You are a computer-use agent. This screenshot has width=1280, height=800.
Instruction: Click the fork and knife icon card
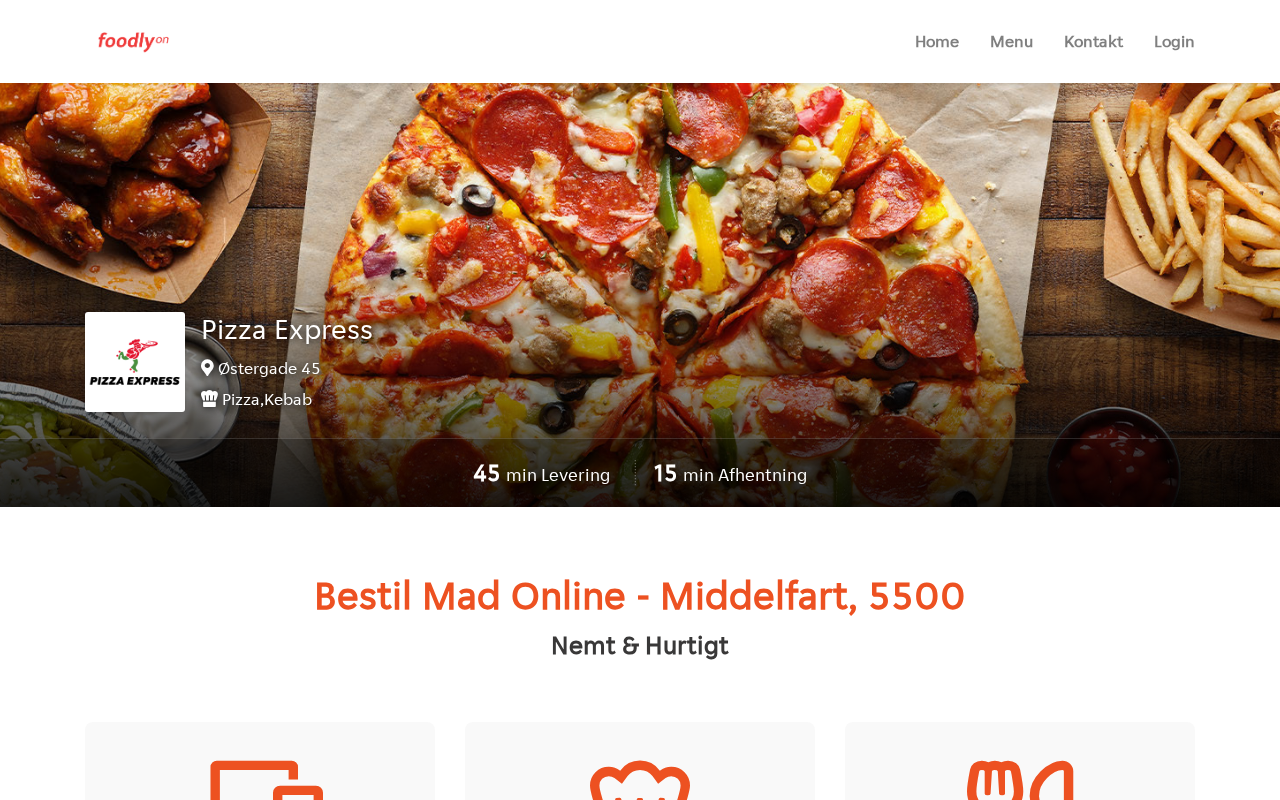point(1020,762)
